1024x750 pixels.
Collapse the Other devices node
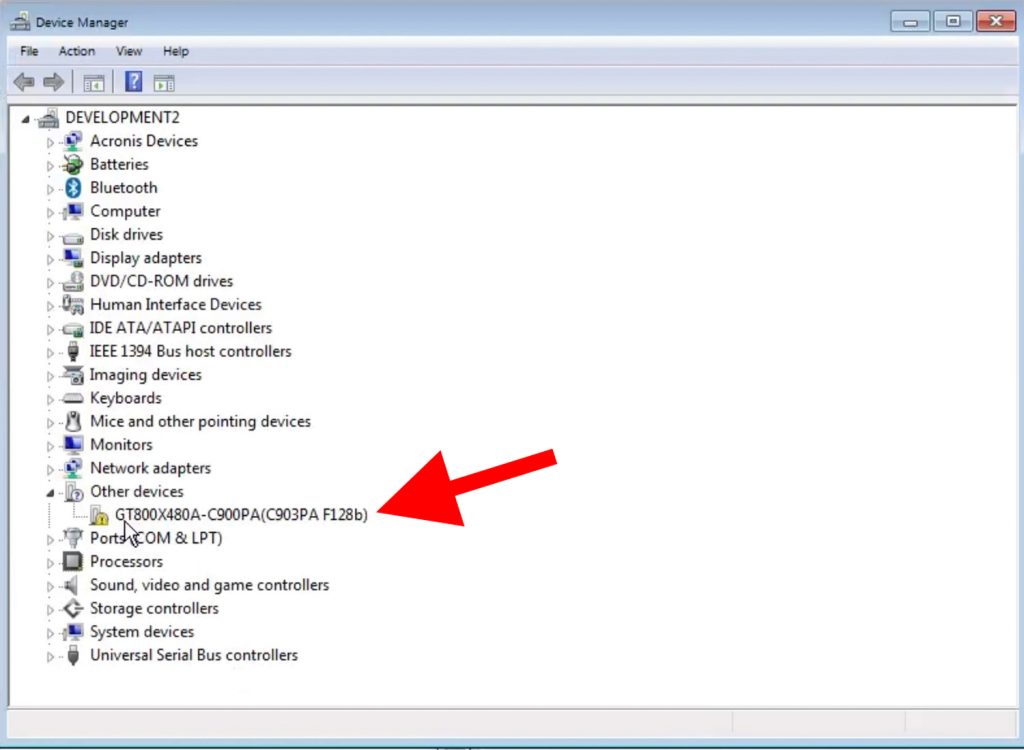(50, 492)
